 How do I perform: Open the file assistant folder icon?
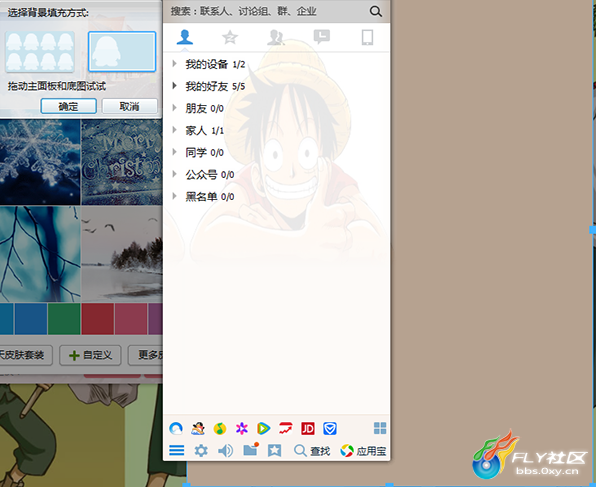pos(250,450)
